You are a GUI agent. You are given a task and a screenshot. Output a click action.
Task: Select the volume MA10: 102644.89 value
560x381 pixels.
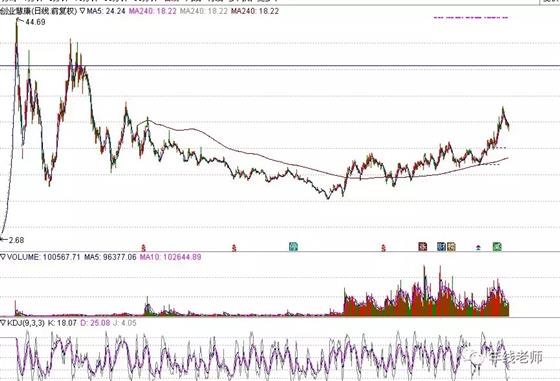tap(170, 257)
